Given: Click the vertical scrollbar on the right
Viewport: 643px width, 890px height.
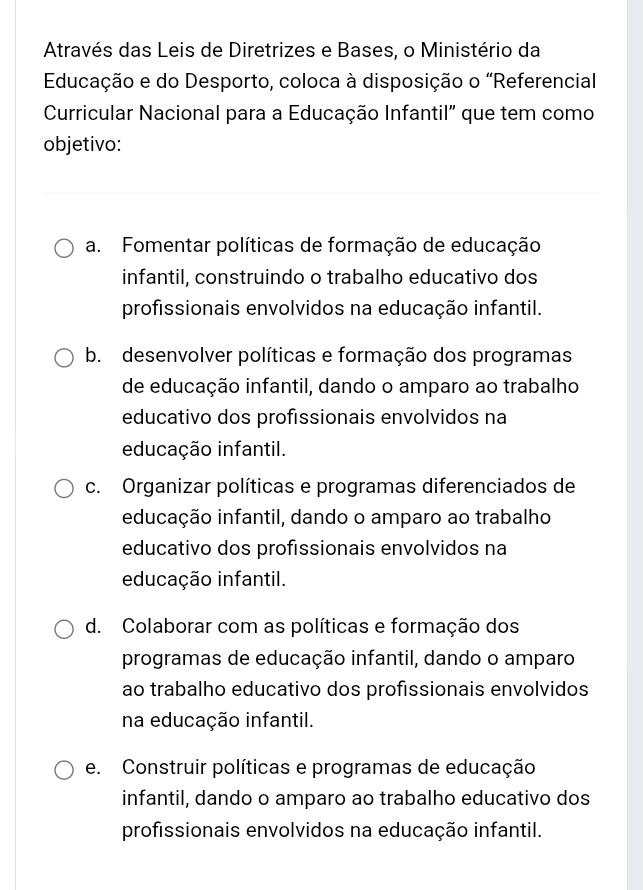Looking at the screenshot, I should [x=634, y=445].
